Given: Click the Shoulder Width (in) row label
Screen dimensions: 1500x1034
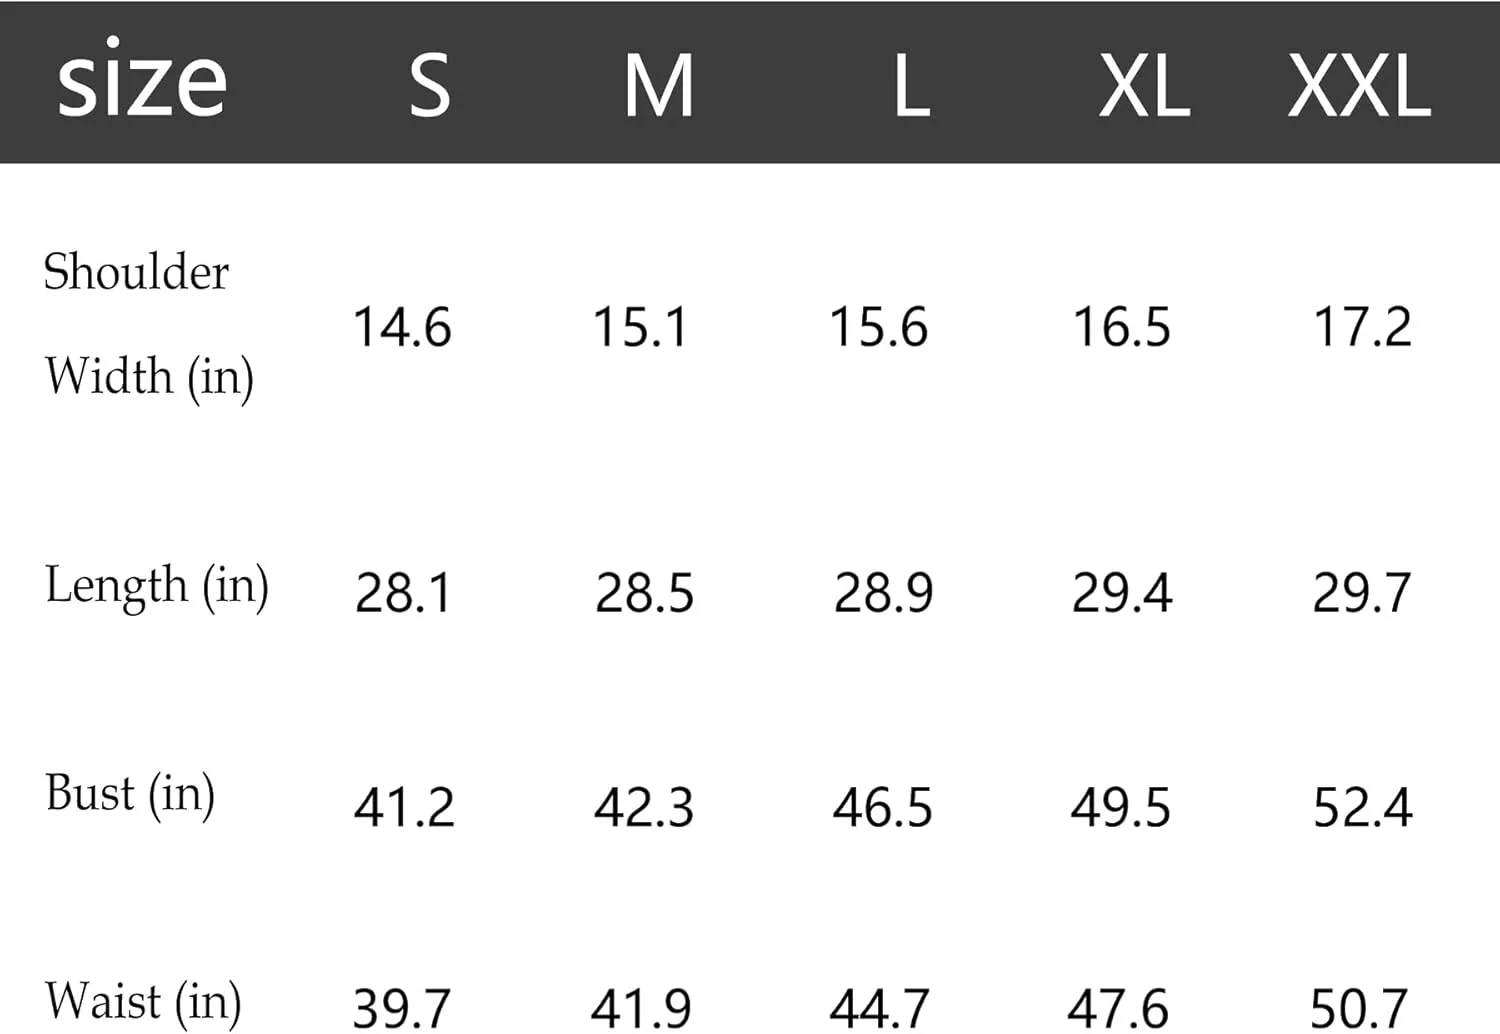Looking at the screenshot, I should tap(148, 324).
